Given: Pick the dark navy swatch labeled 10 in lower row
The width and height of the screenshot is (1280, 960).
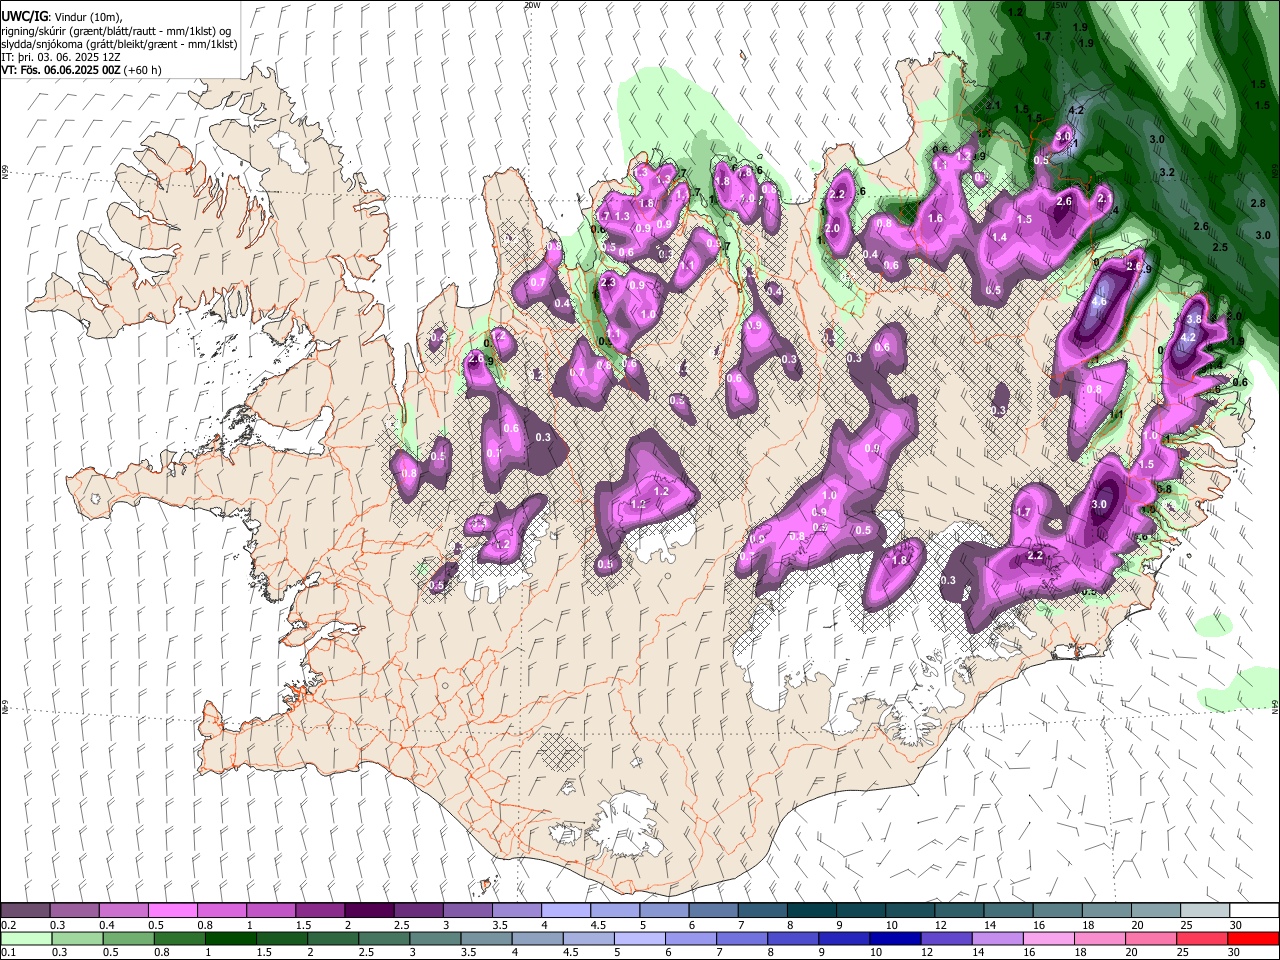Looking at the screenshot, I should tap(895, 938).
